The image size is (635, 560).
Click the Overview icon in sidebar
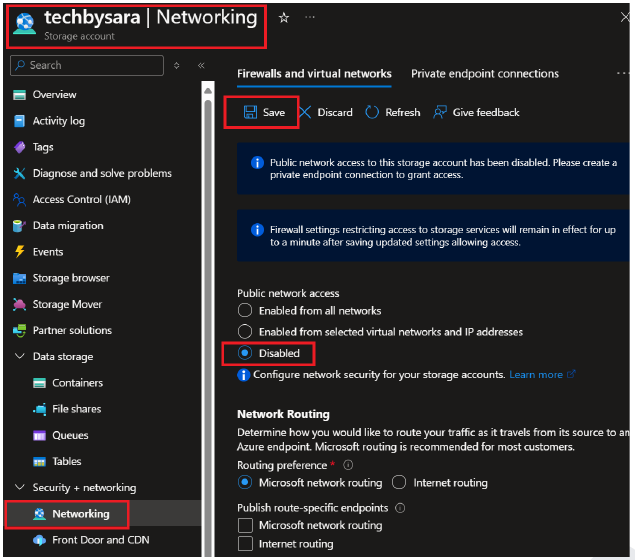(19, 95)
